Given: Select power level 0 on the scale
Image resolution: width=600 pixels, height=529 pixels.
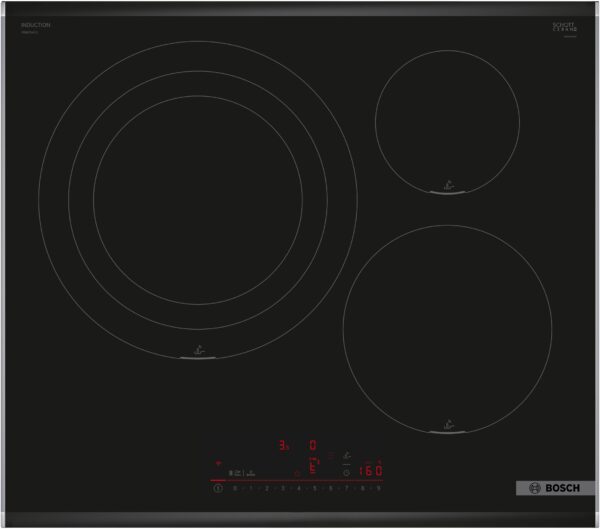Looking at the screenshot, I should click(x=235, y=488).
